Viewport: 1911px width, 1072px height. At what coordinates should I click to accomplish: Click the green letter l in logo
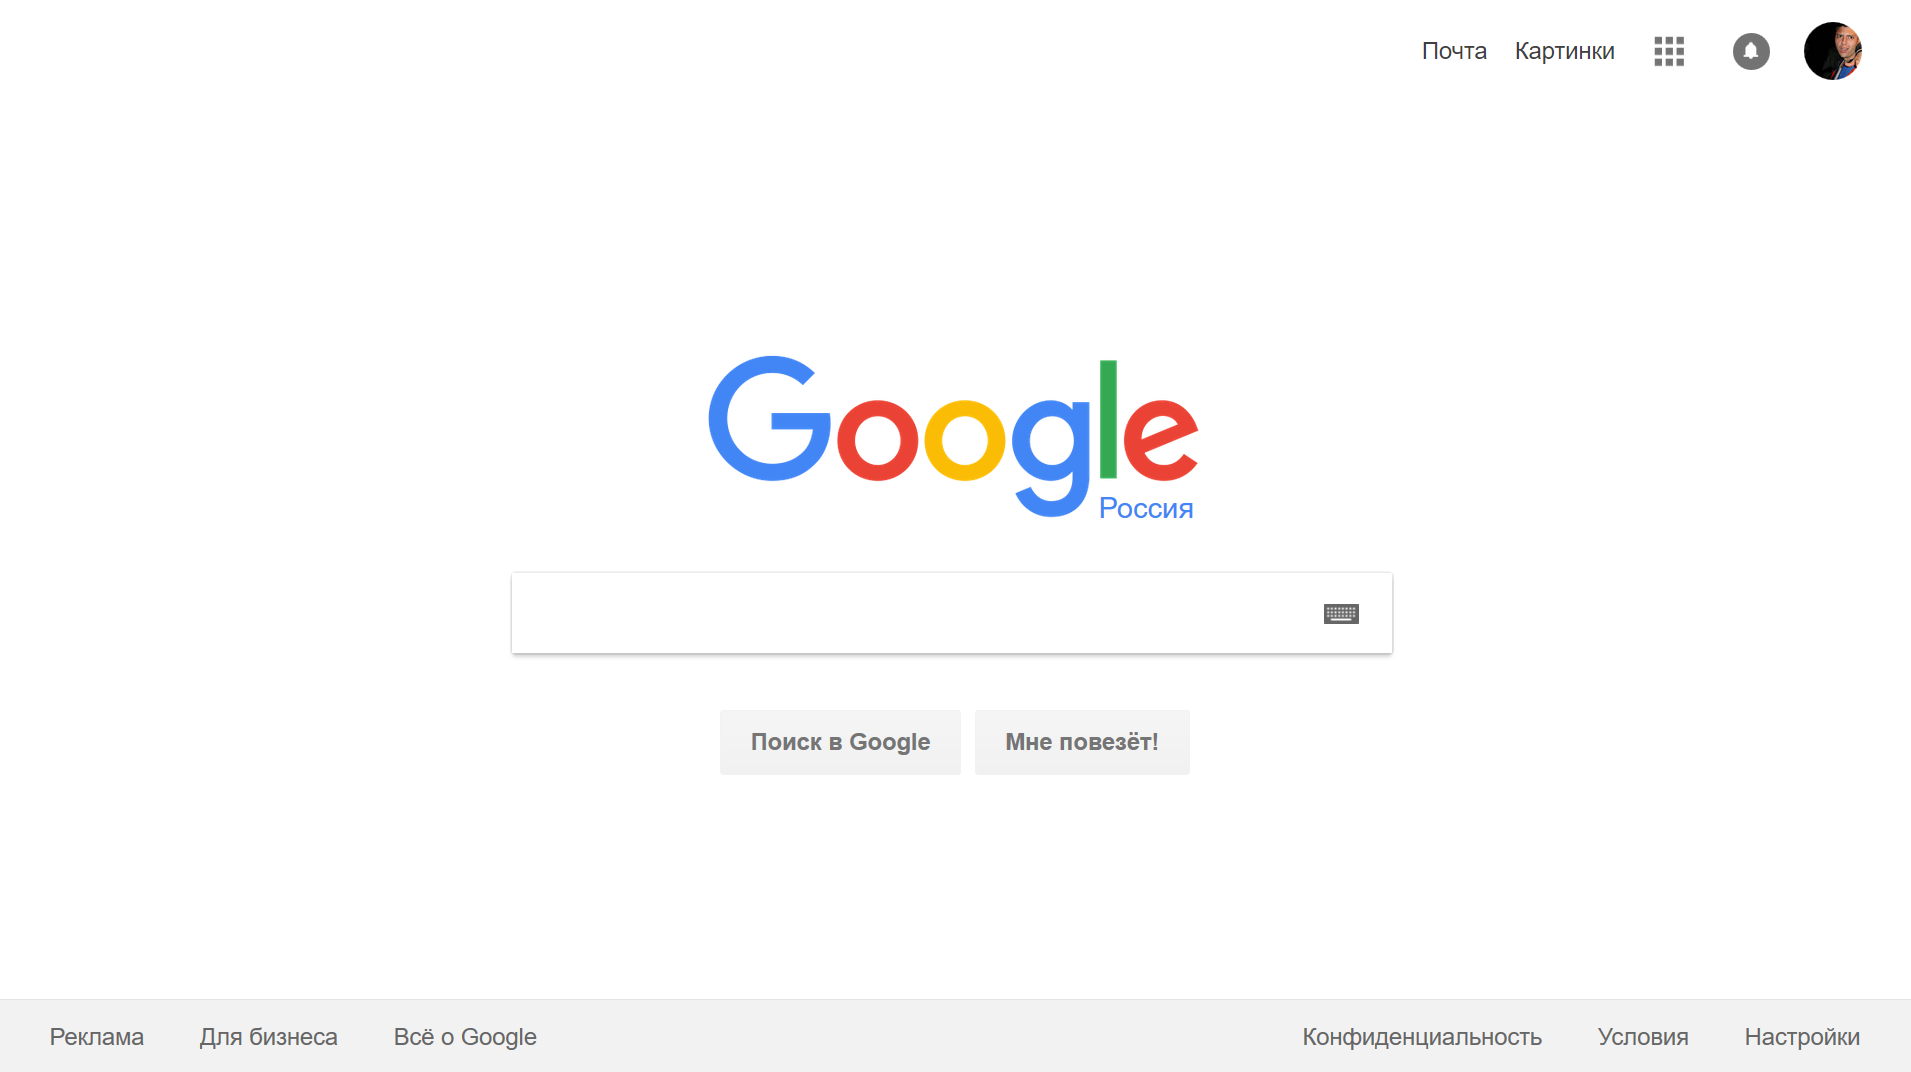1108,419
